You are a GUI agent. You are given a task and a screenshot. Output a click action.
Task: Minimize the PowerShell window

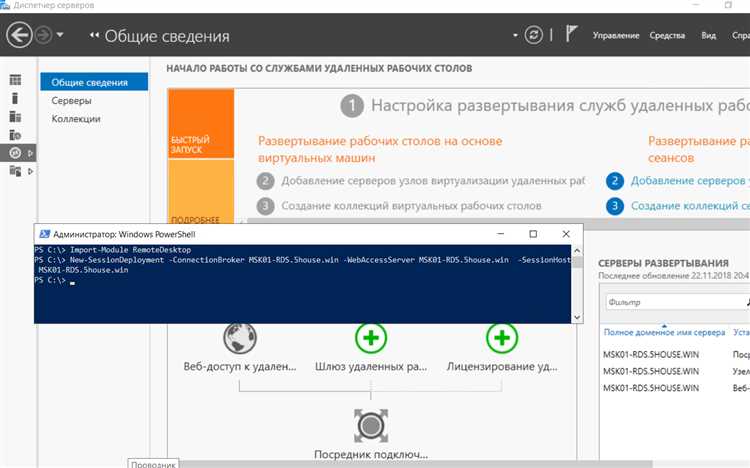500,234
